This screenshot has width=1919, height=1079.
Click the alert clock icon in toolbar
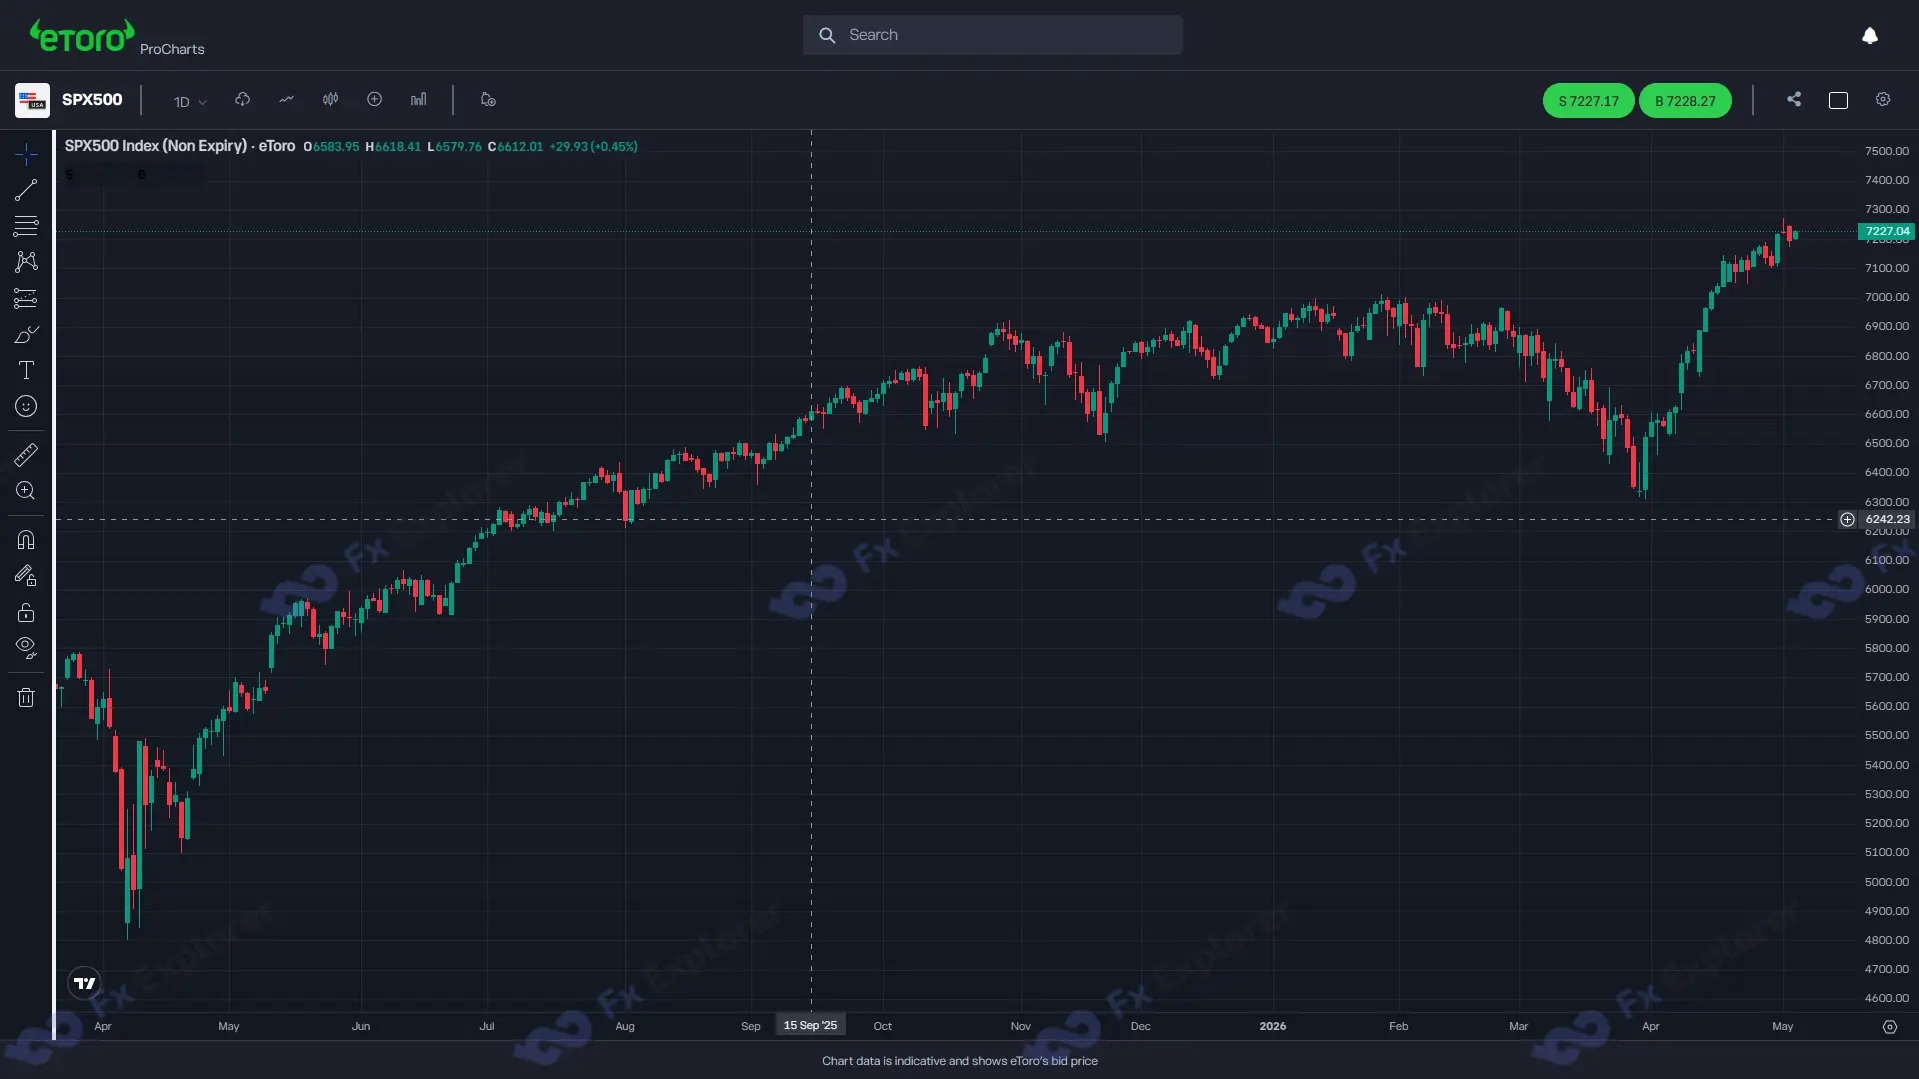(x=488, y=100)
